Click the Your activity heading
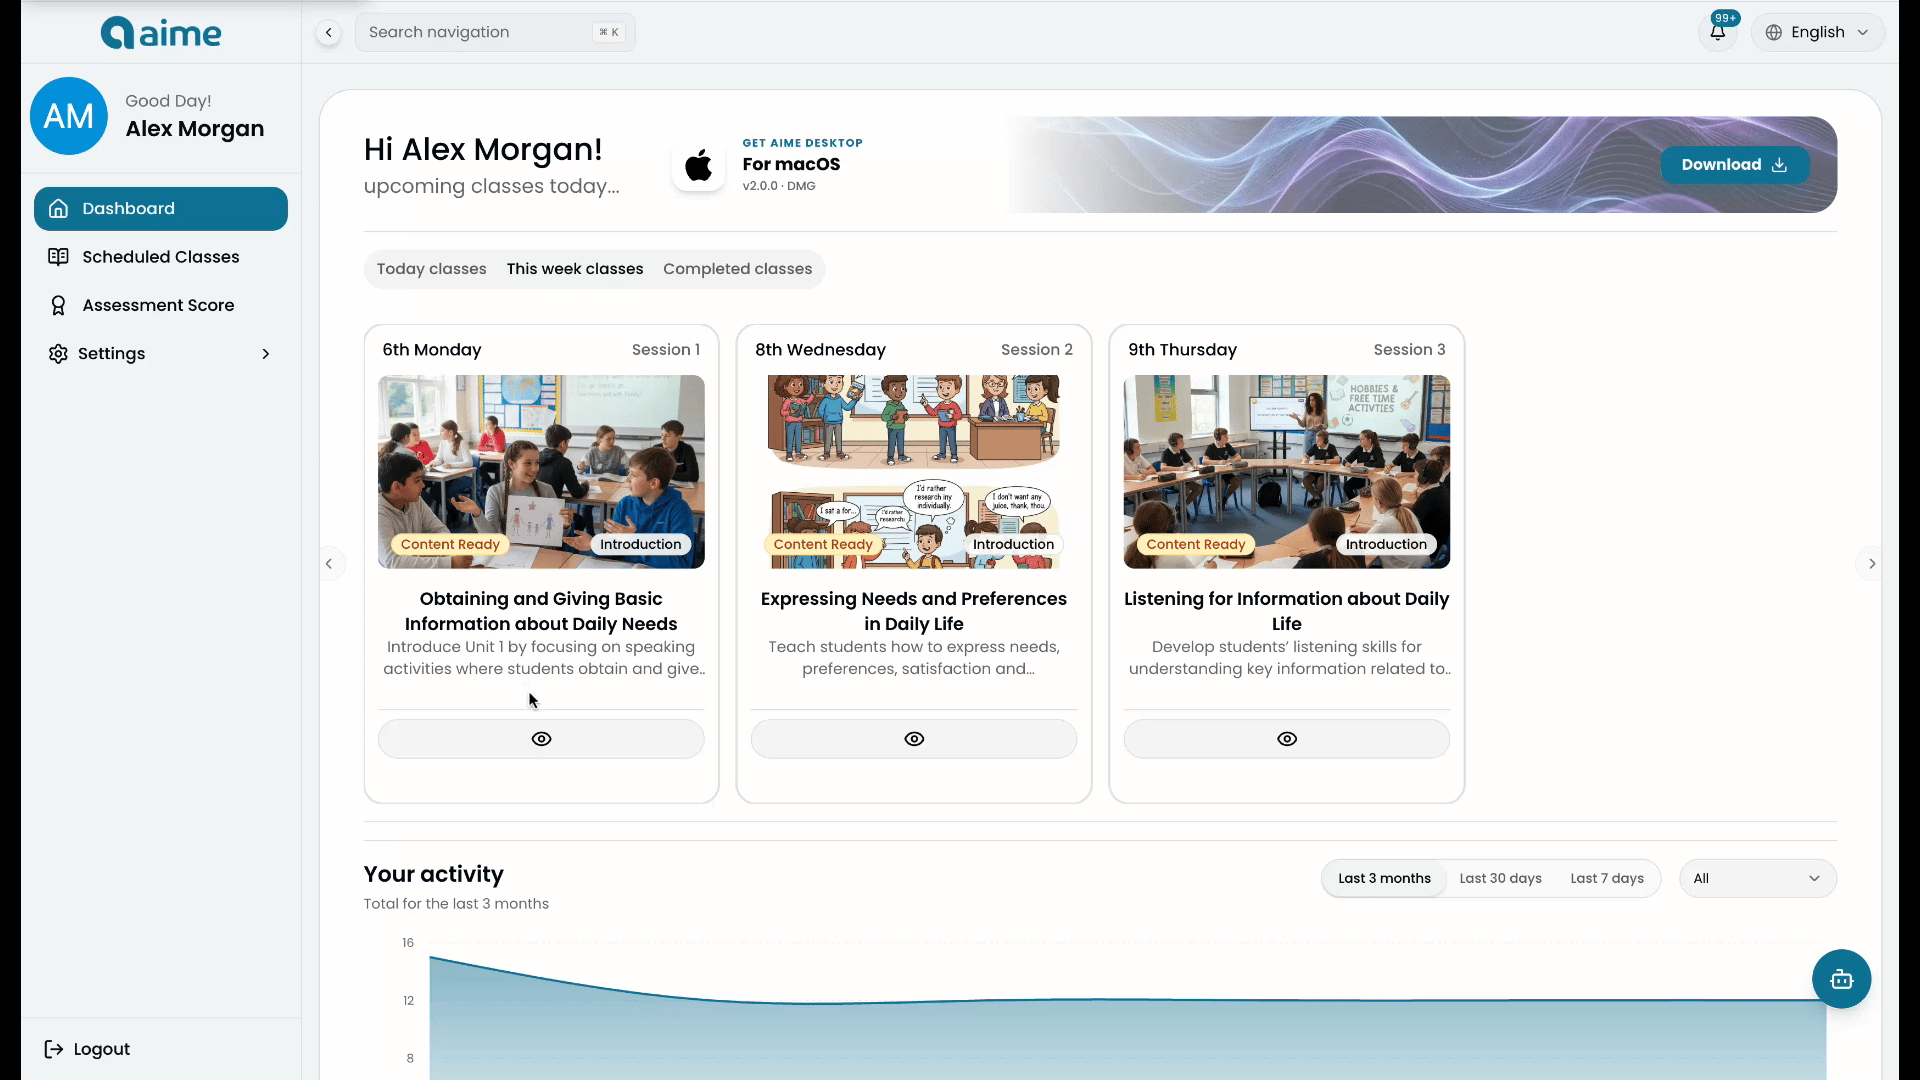 pyautogui.click(x=434, y=874)
